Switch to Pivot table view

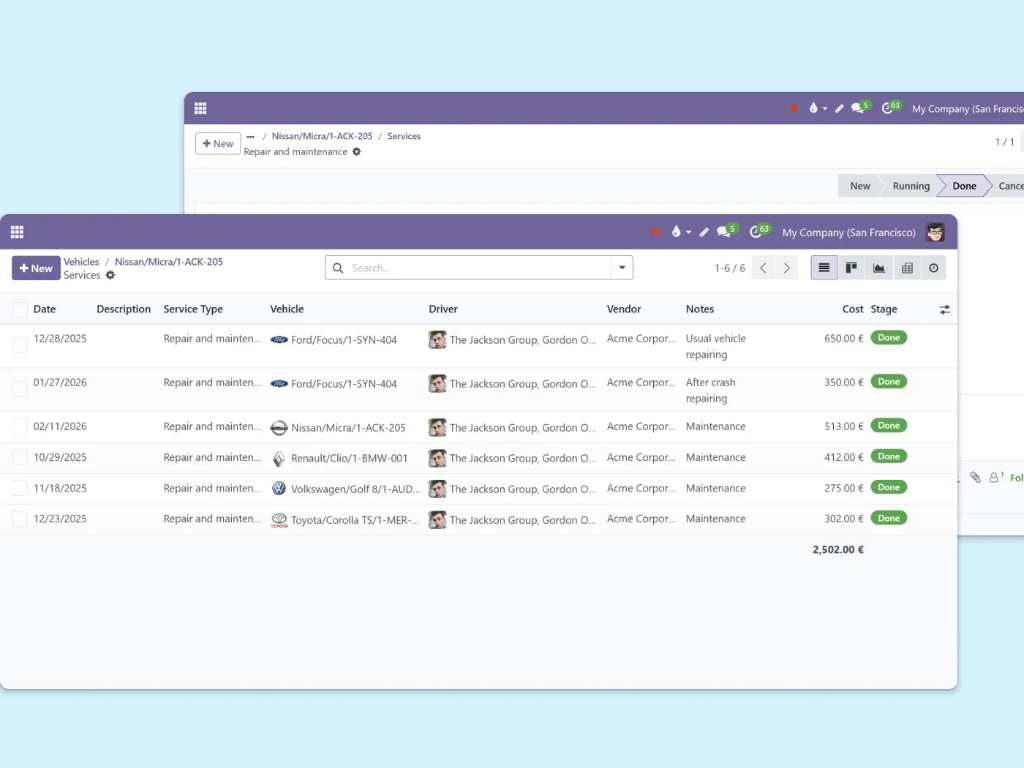coord(907,268)
